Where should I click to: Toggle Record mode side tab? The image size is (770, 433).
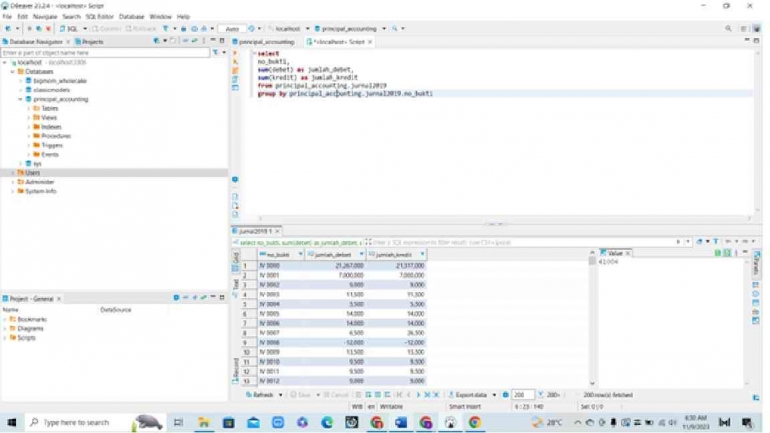[235, 371]
